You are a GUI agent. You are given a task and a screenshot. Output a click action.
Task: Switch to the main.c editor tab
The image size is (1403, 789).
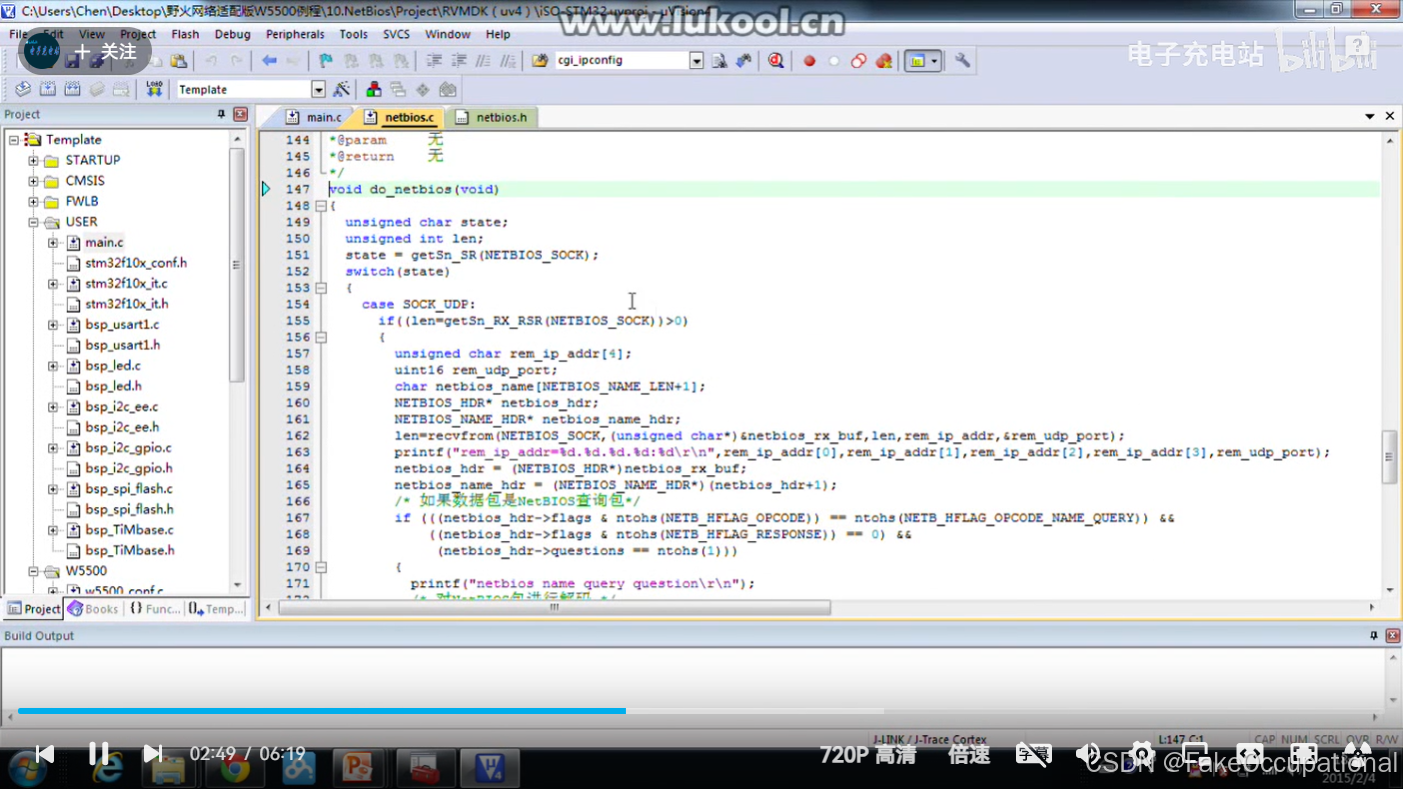[313, 117]
